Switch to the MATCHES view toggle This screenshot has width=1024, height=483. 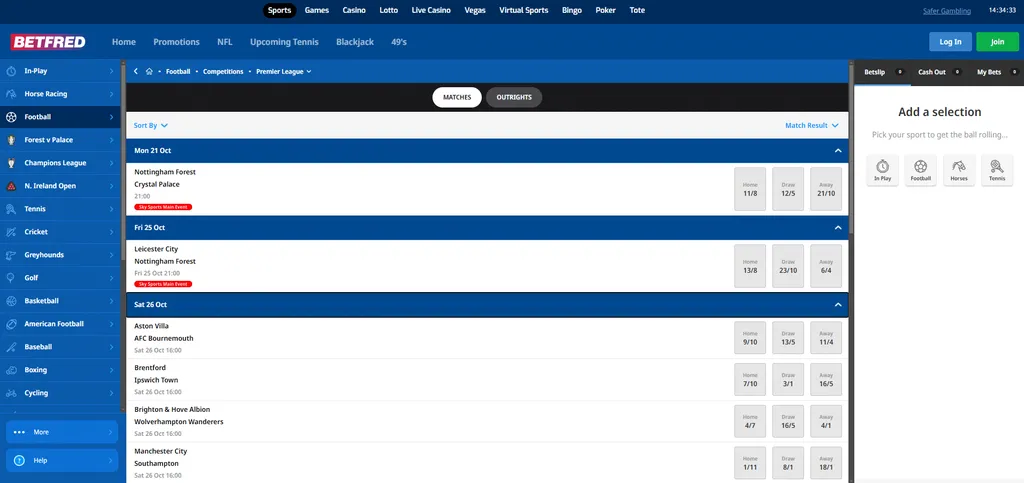(x=457, y=97)
